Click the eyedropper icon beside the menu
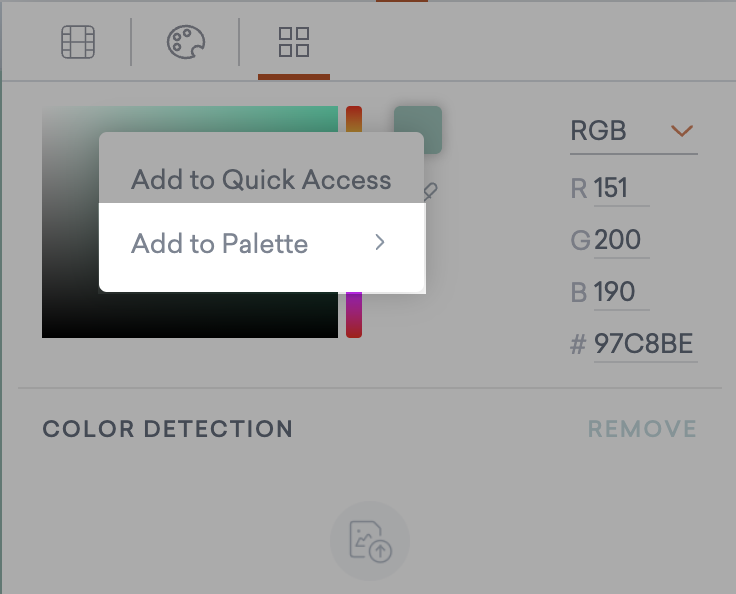The height and width of the screenshot is (594, 736). tap(430, 192)
